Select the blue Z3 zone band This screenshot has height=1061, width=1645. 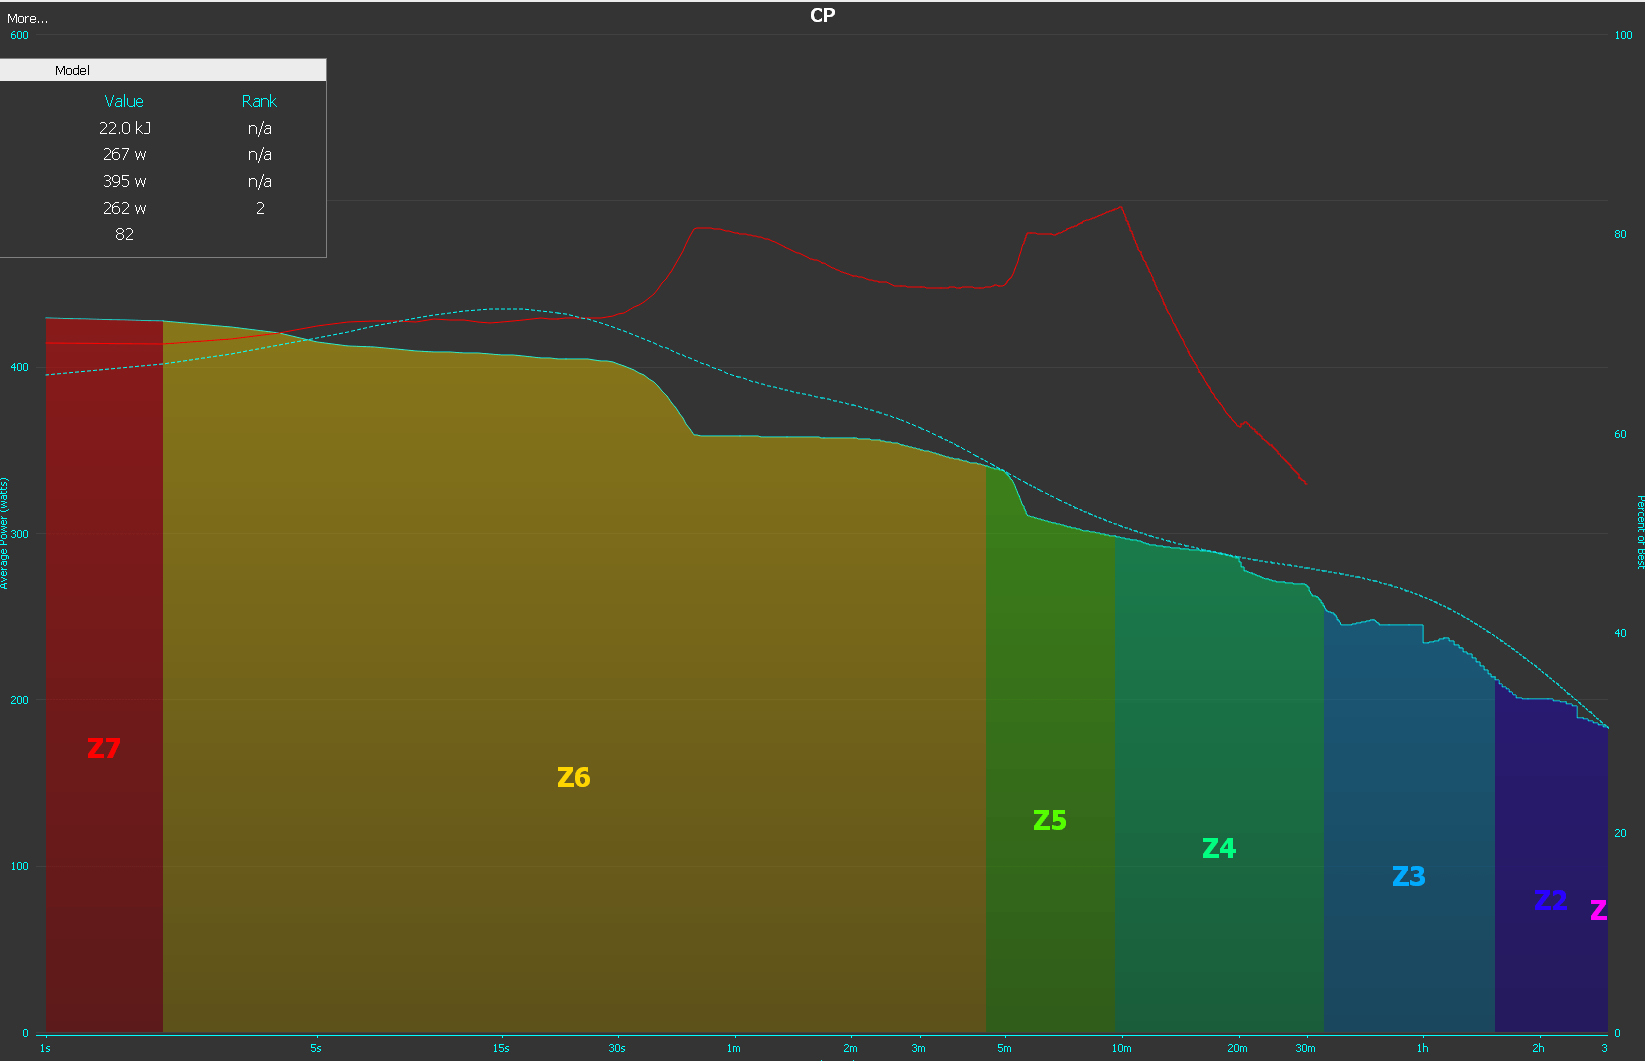[x=1408, y=876]
